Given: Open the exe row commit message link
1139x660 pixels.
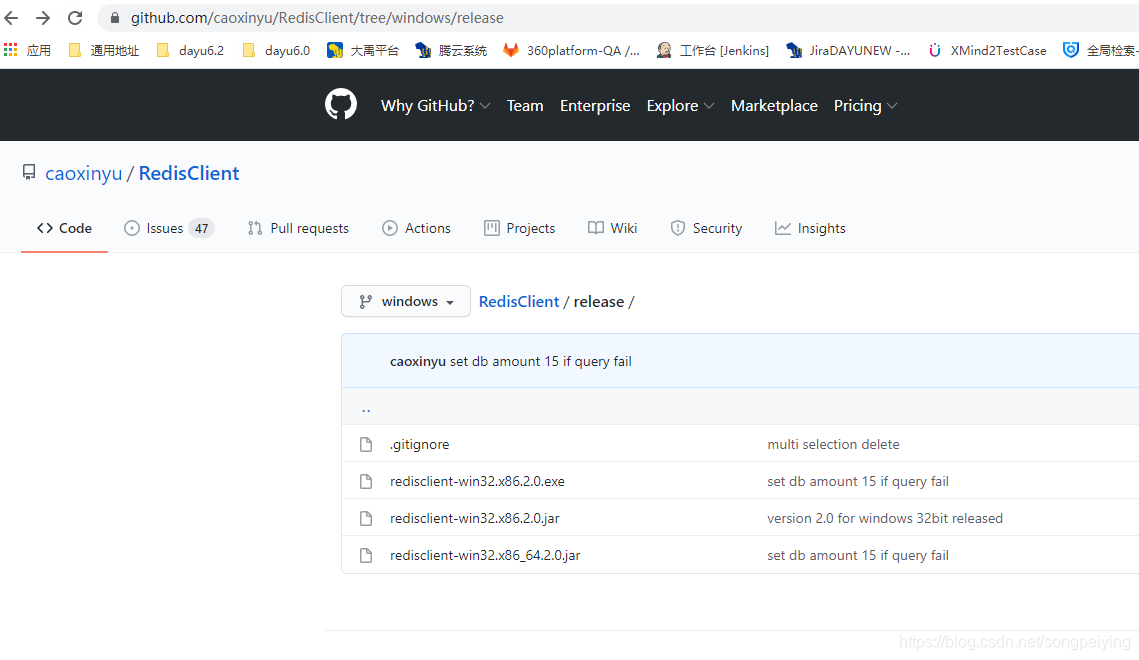Looking at the screenshot, I should [x=858, y=481].
